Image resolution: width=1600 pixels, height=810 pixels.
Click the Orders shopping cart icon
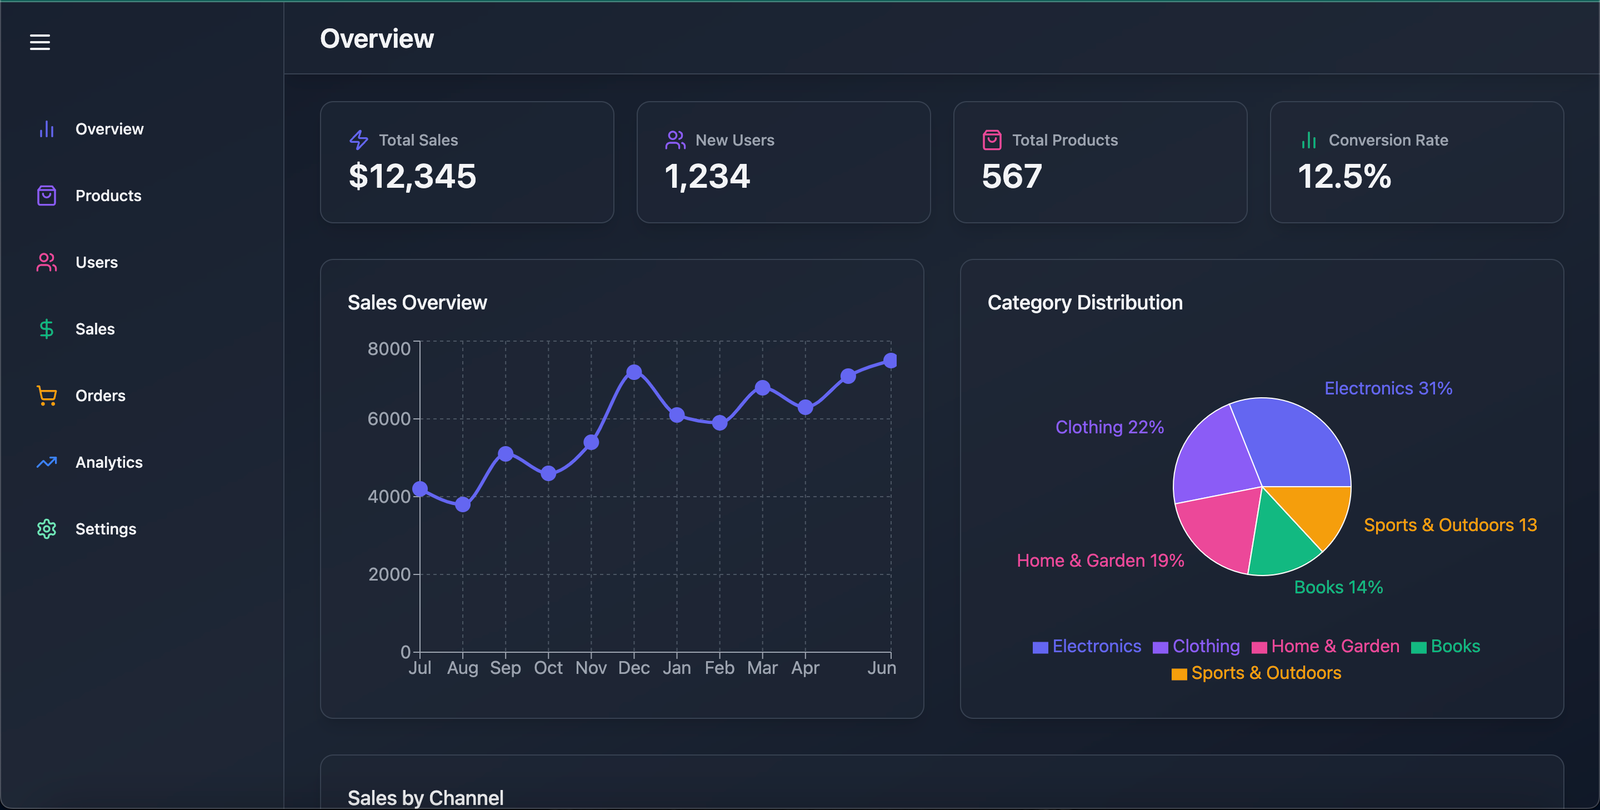pos(47,396)
